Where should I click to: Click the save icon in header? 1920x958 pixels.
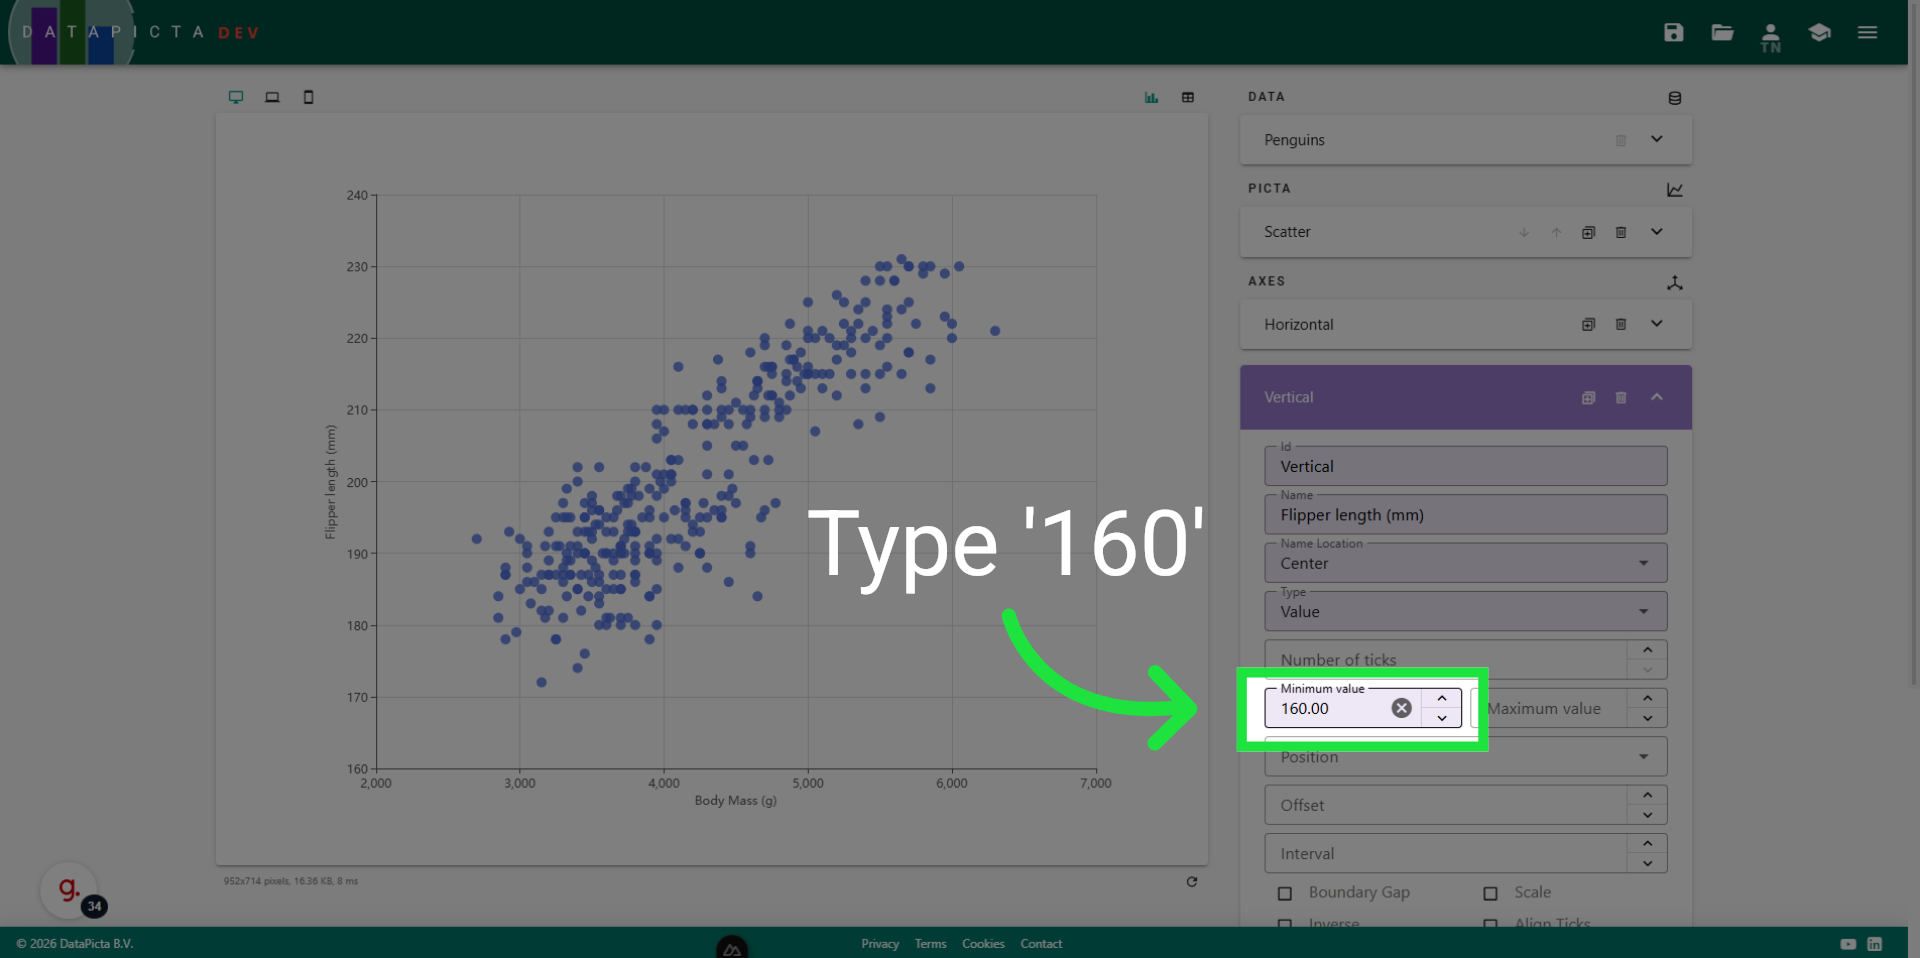point(1673,32)
